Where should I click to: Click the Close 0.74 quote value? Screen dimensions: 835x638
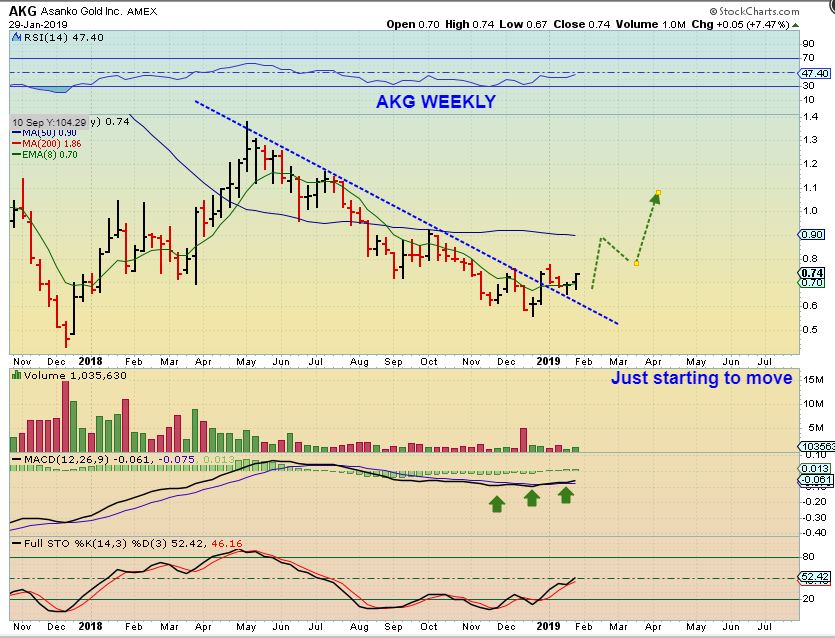[x=582, y=24]
